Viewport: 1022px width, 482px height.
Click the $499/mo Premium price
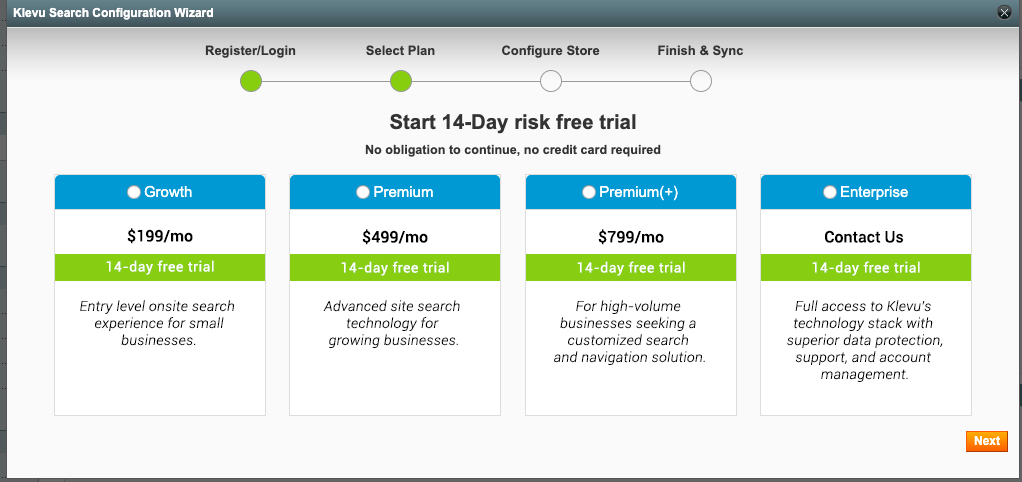coord(395,237)
